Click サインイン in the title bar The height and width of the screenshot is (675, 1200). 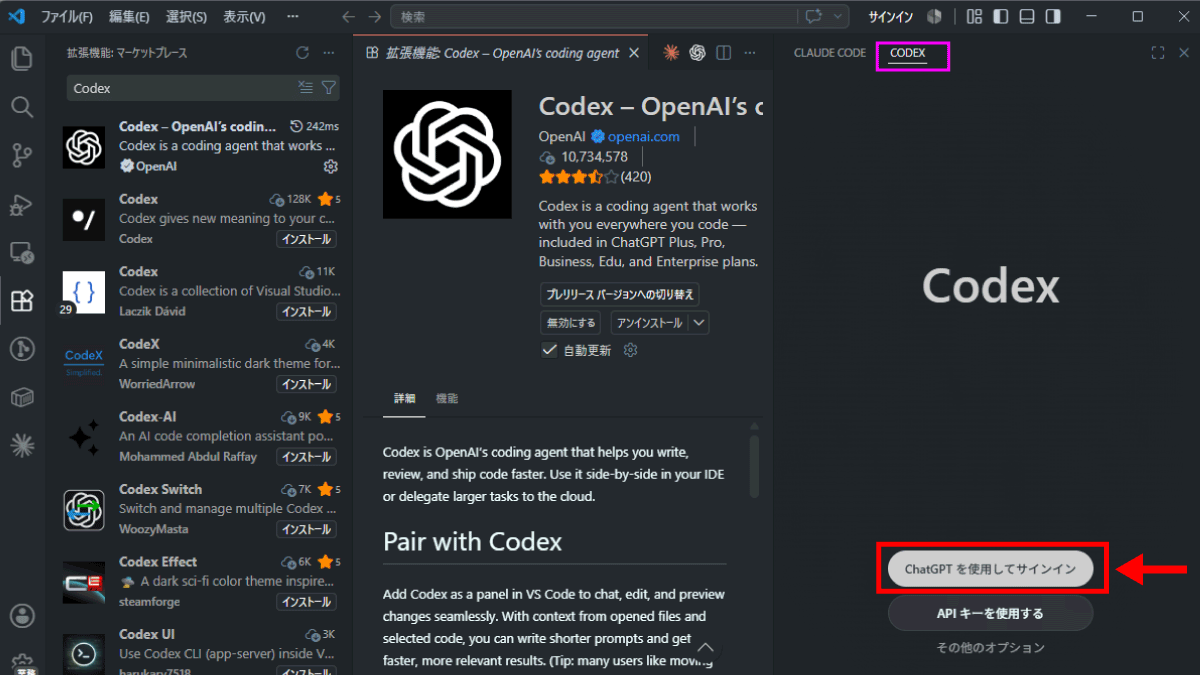890,17
